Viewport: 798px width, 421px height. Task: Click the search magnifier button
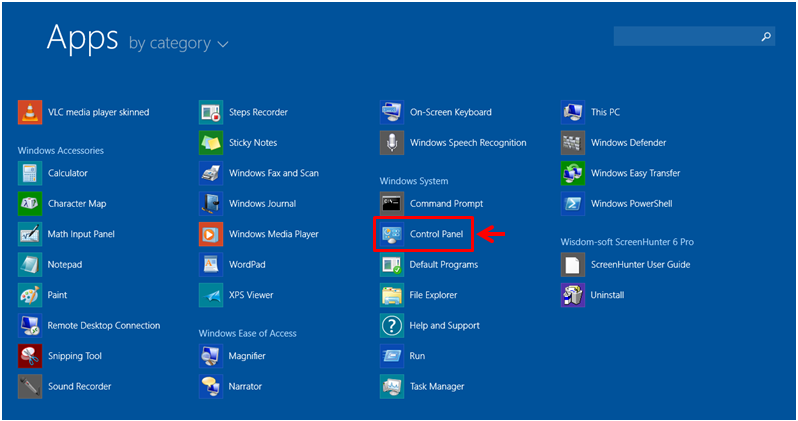tap(766, 36)
